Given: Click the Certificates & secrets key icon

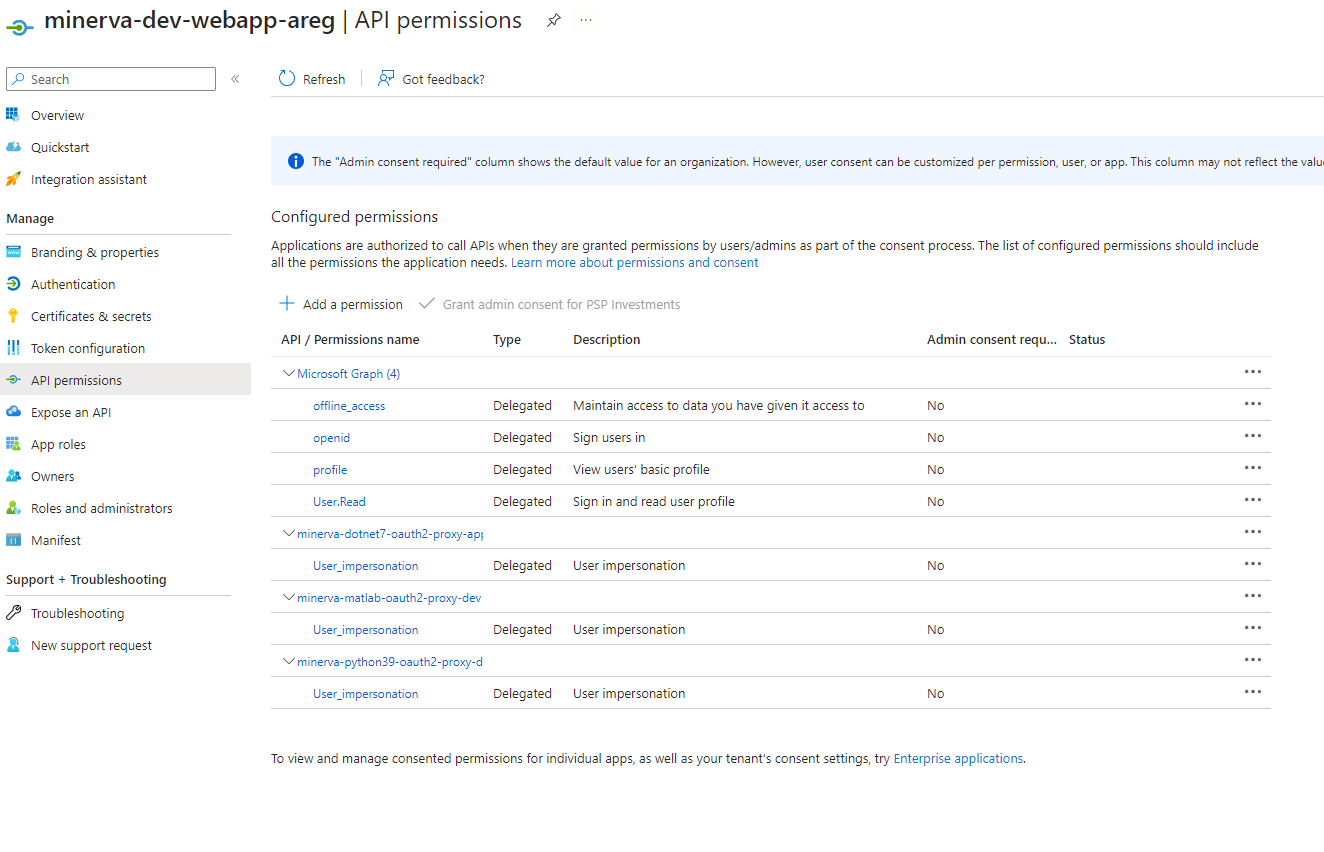Looking at the screenshot, I should pos(13,316).
